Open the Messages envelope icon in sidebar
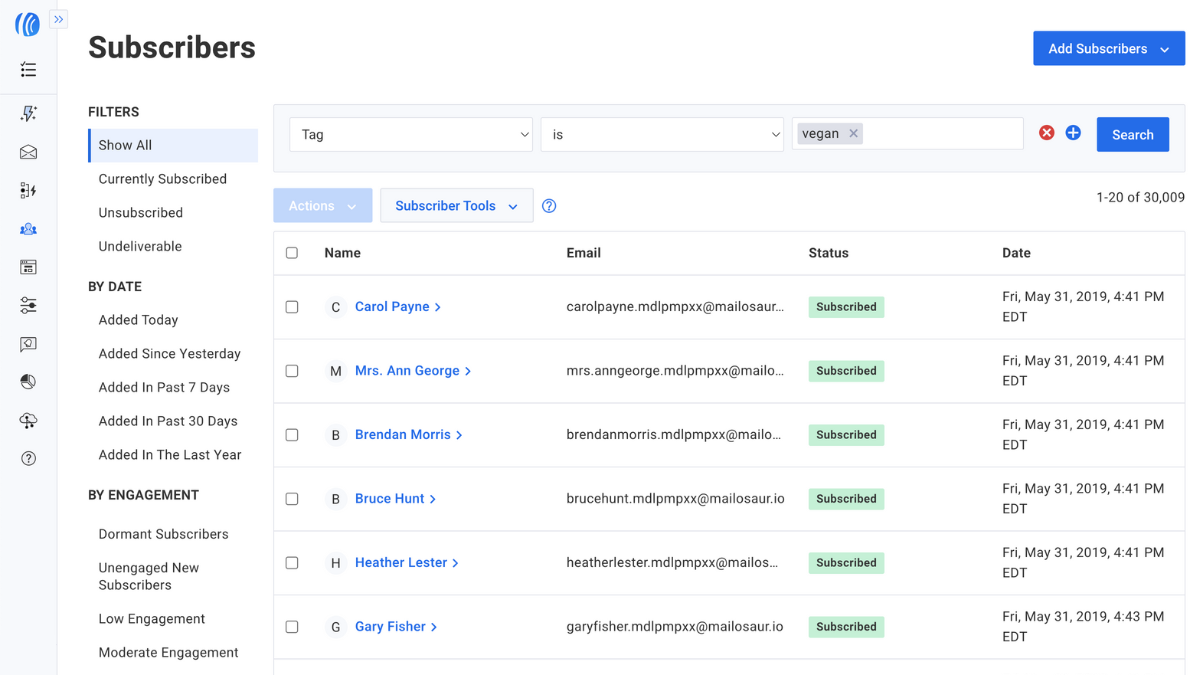 click(x=28, y=152)
